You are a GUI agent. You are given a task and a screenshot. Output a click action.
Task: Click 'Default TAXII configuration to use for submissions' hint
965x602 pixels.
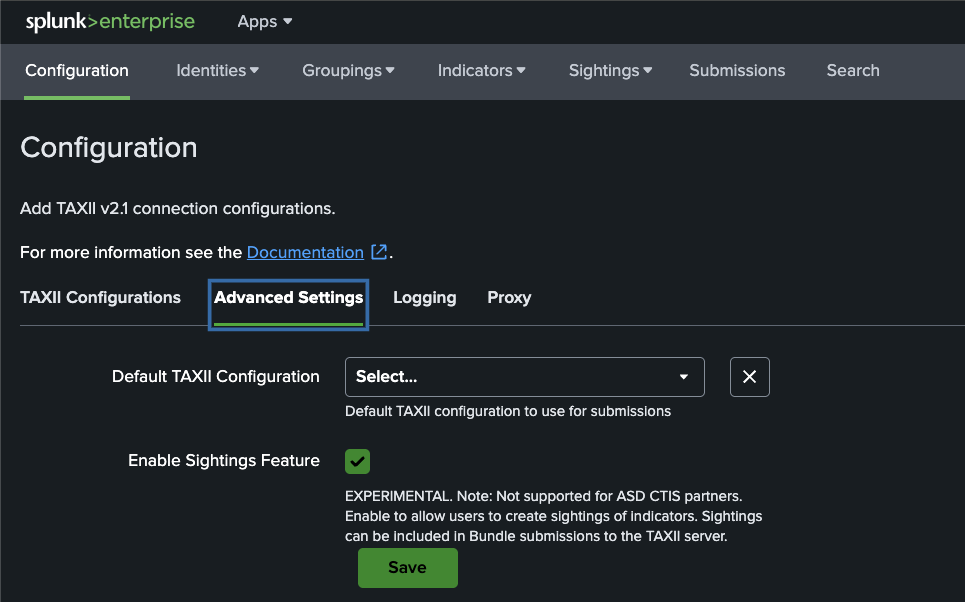pos(508,411)
